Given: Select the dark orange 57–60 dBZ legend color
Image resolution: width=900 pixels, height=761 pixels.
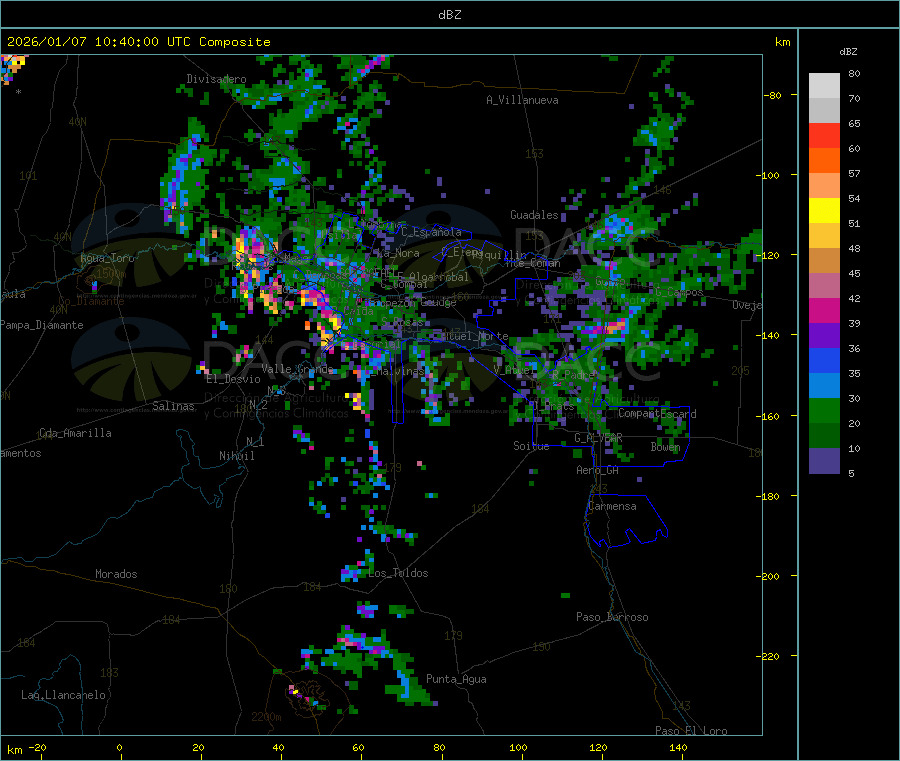Looking at the screenshot, I should [824, 161].
